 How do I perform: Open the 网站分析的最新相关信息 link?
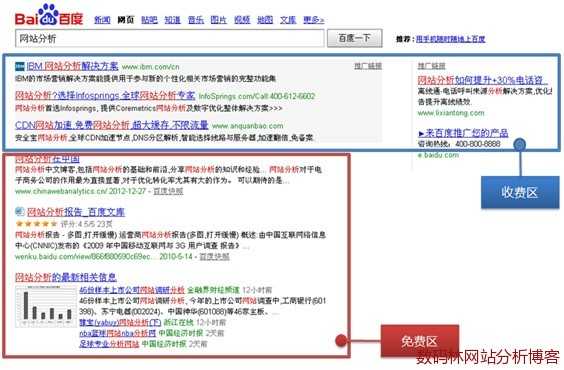(x=66, y=277)
